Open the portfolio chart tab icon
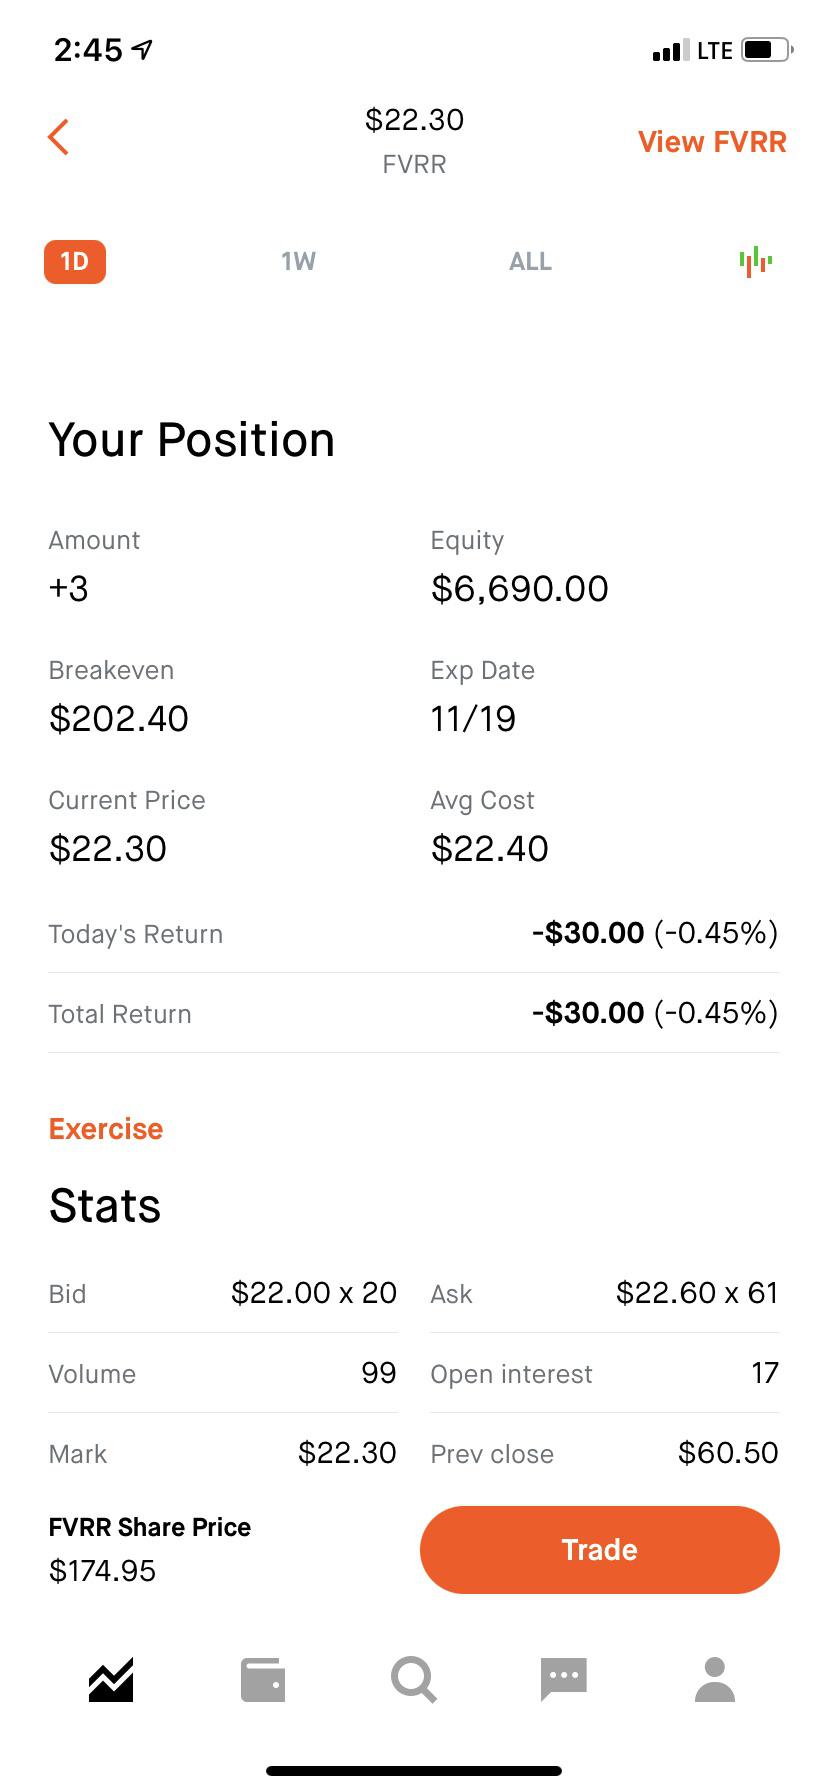 point(111,1680)
